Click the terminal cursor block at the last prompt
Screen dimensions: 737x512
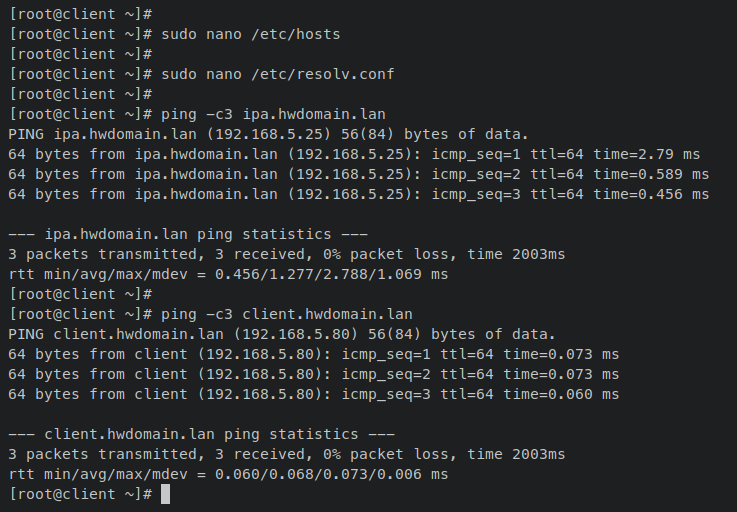165,494
